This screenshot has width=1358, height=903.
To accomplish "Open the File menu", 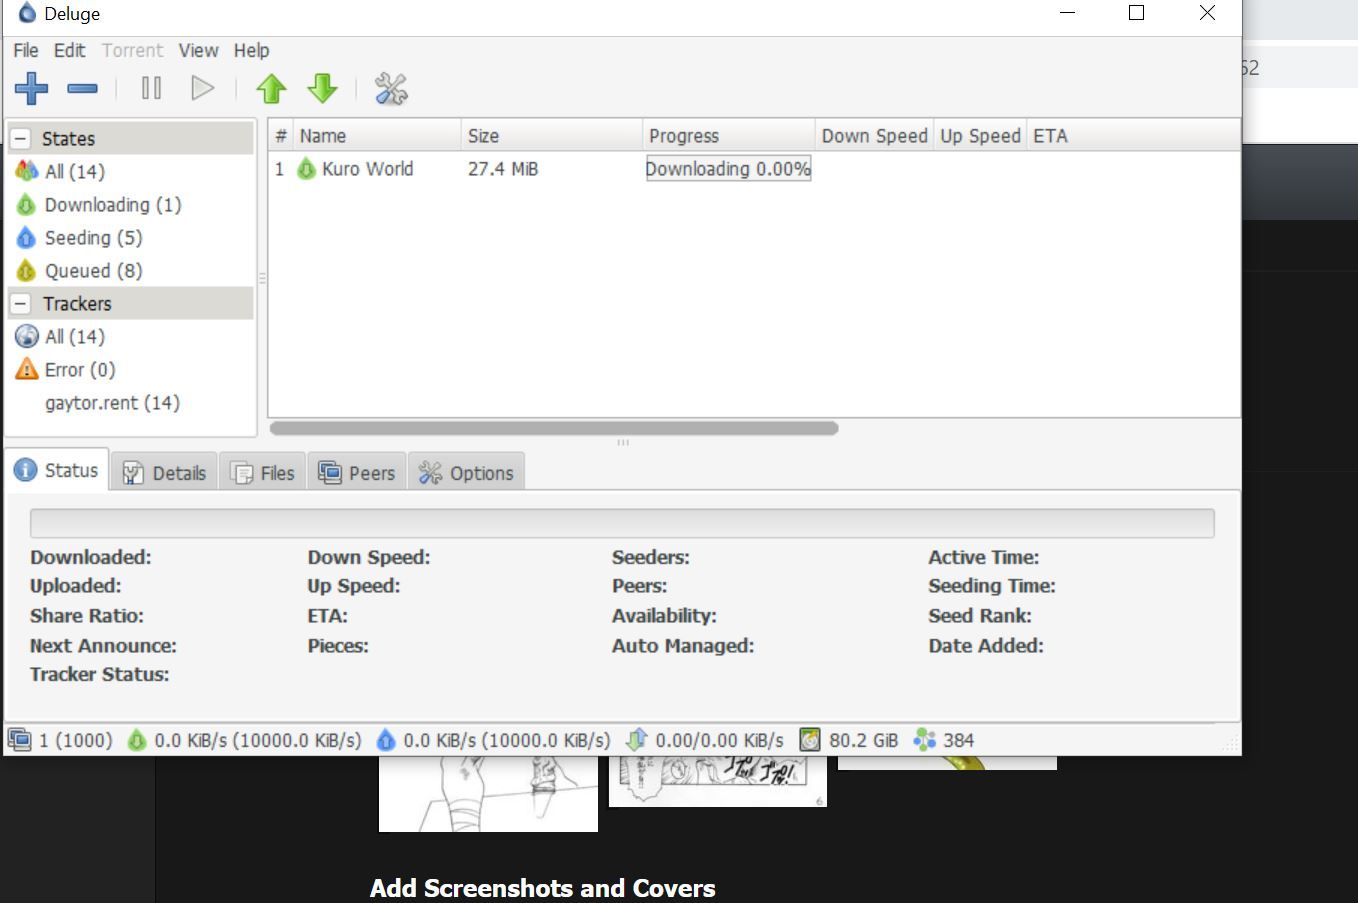I will point(26,50).
